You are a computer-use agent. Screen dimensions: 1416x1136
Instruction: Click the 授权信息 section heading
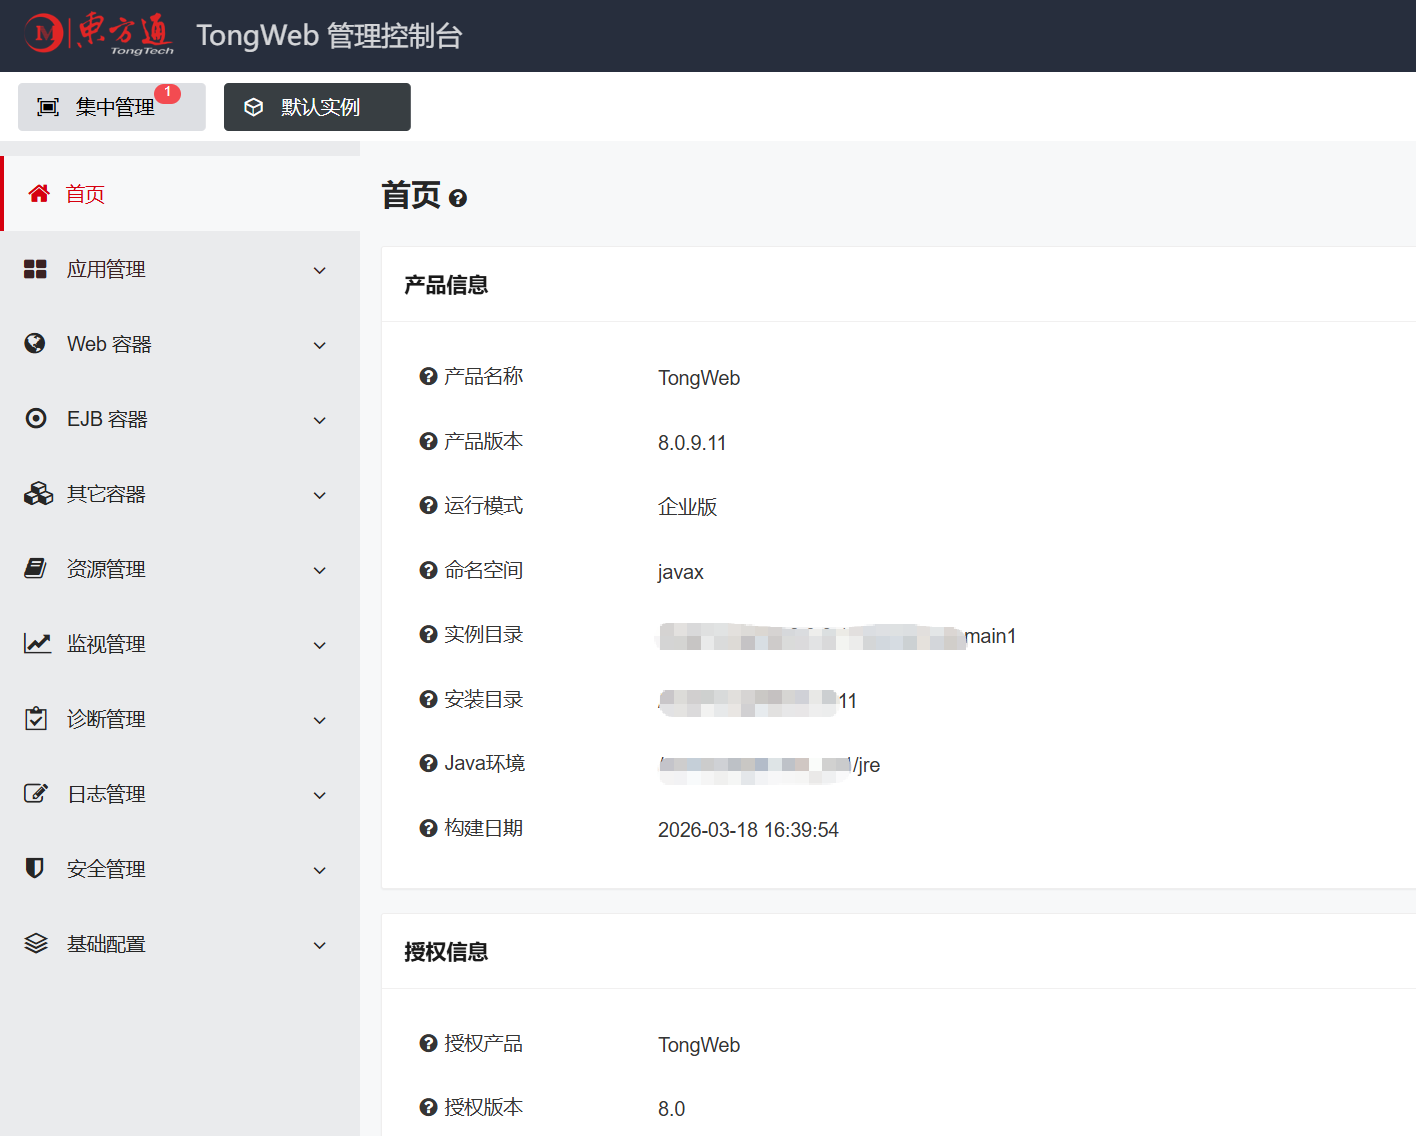446,952
